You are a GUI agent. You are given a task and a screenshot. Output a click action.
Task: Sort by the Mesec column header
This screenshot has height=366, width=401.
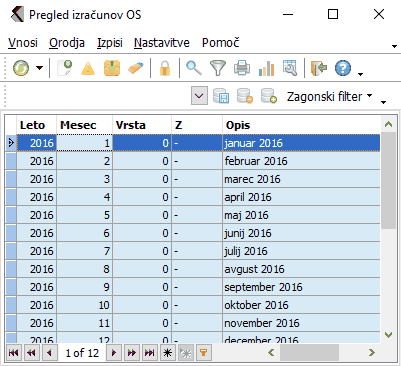85,125
